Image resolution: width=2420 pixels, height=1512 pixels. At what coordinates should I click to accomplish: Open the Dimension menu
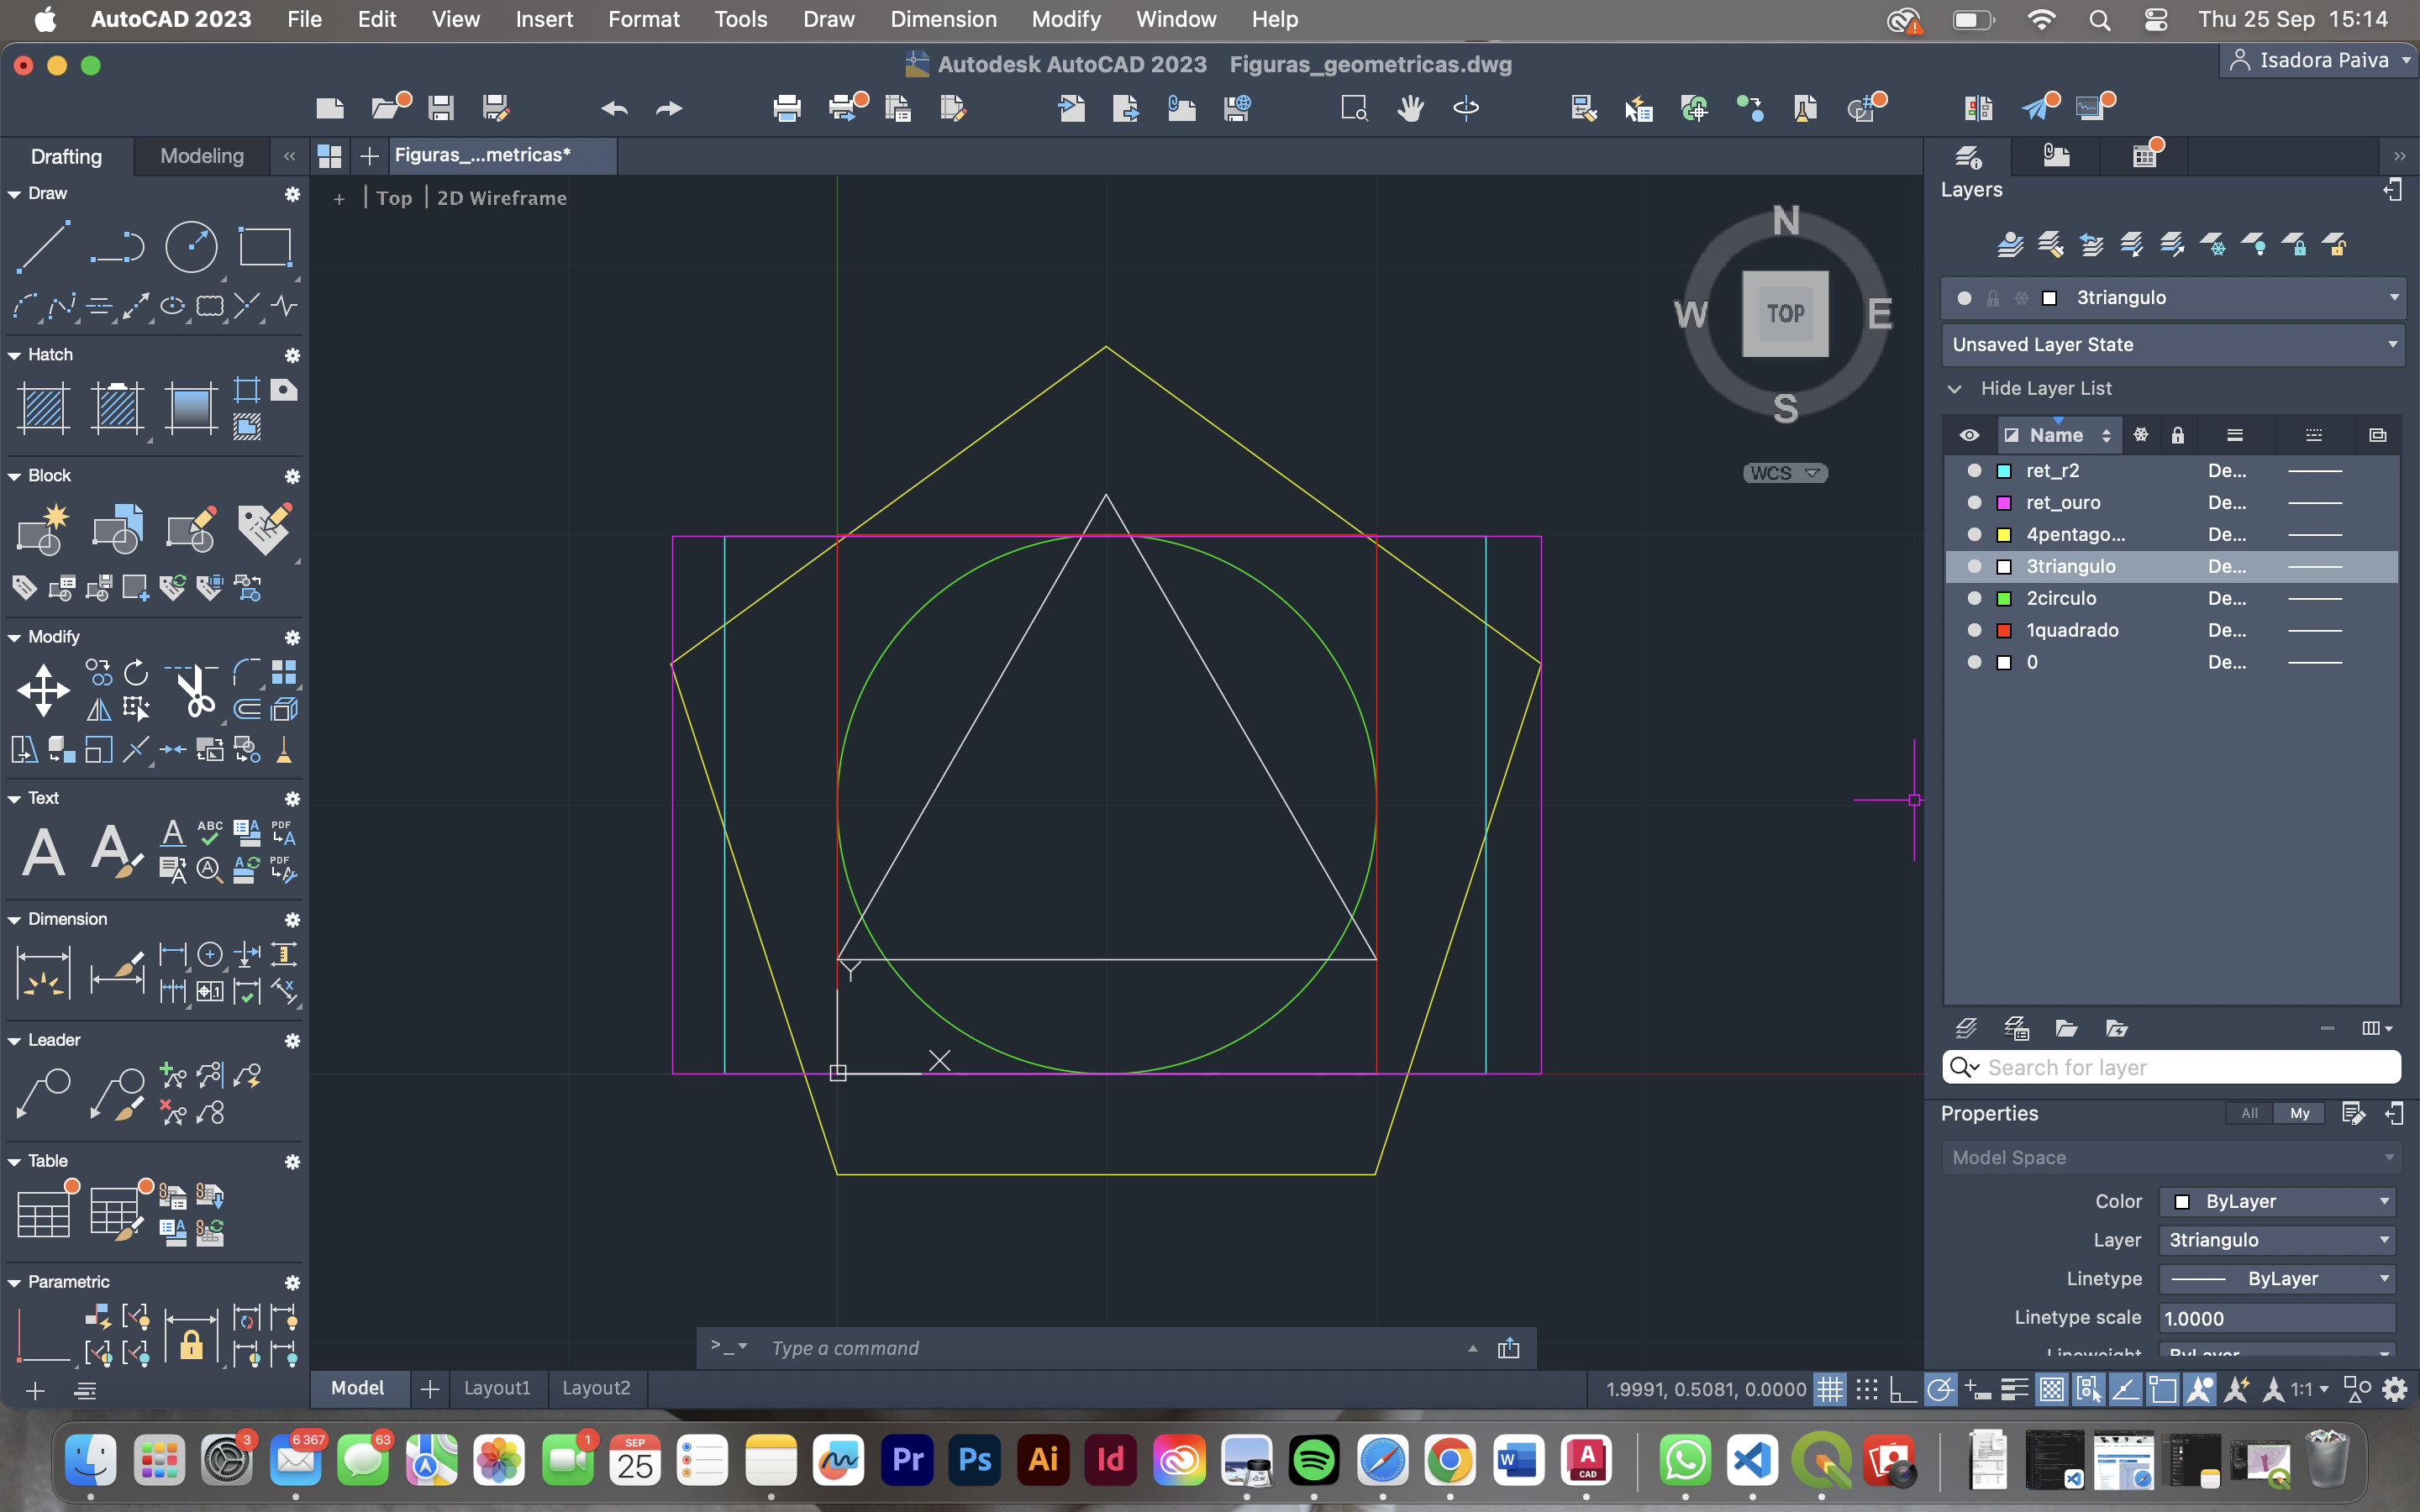(942, 19)
